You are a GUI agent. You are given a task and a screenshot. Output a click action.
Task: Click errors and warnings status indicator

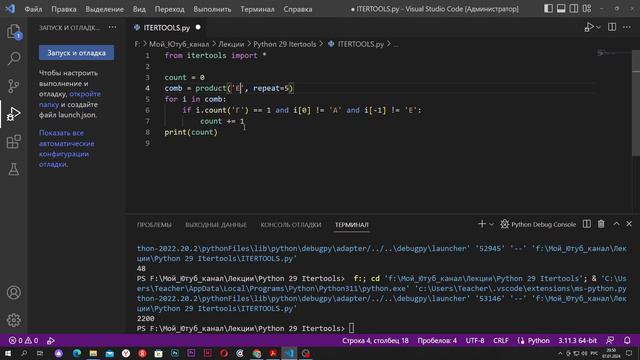point(24,340)
